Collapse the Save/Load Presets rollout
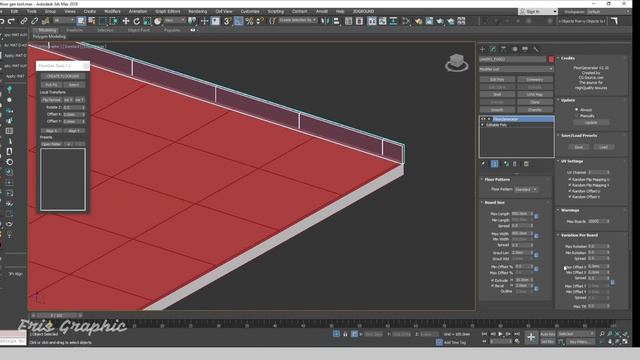640x360 pixels. (x=578, y=136)
